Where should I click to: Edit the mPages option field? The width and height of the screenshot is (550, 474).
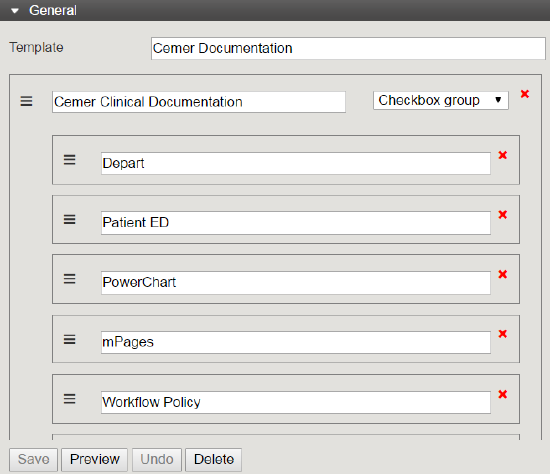click(296, 342)
